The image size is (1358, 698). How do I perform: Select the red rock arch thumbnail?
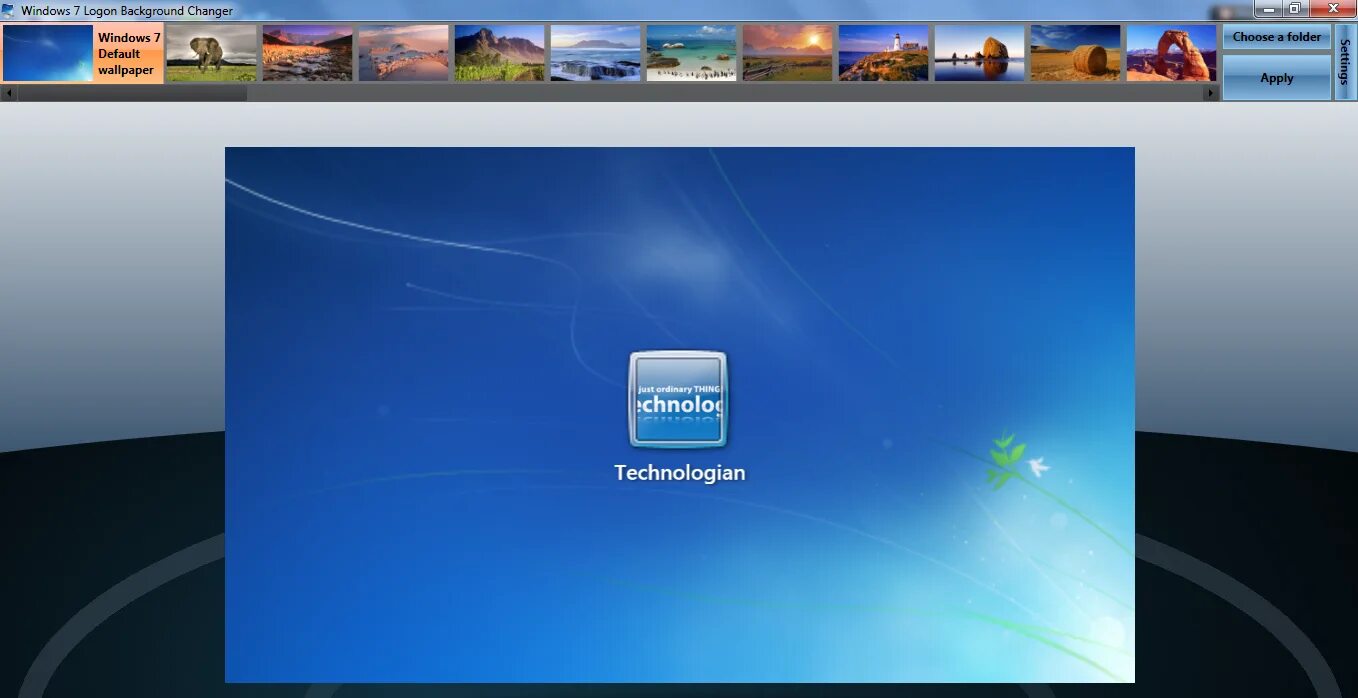pyautogui.click(x=1172, y=54)
